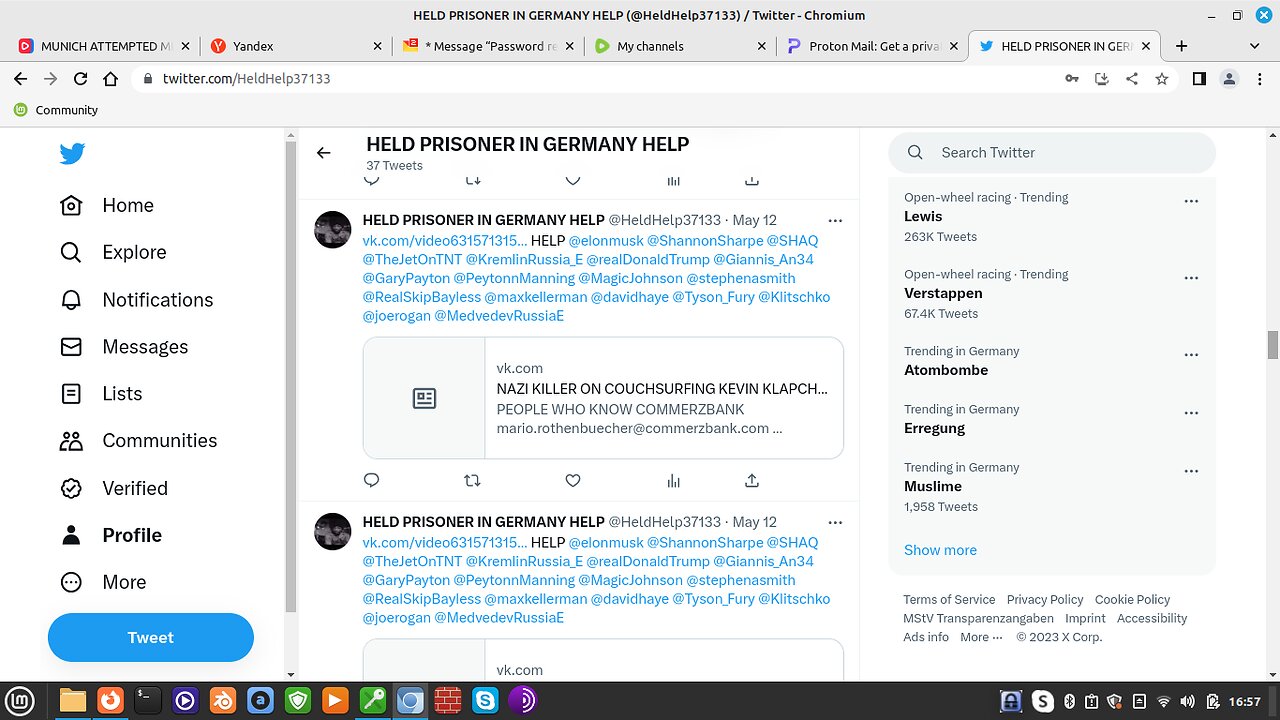Expand footer More options

coord(981,637)
